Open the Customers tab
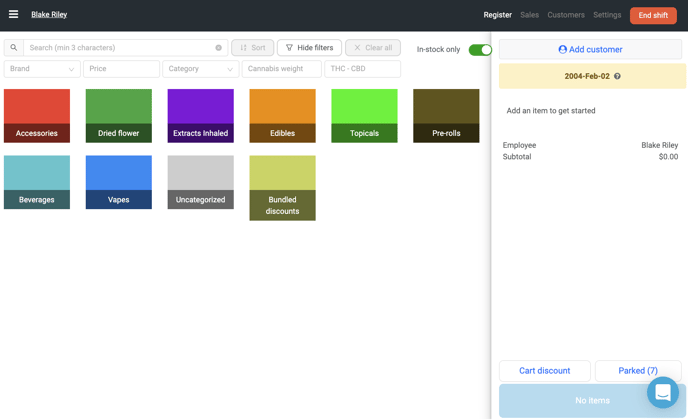This screenshot has width=688, height=420. pyautogui.click(x=566, y=15)
